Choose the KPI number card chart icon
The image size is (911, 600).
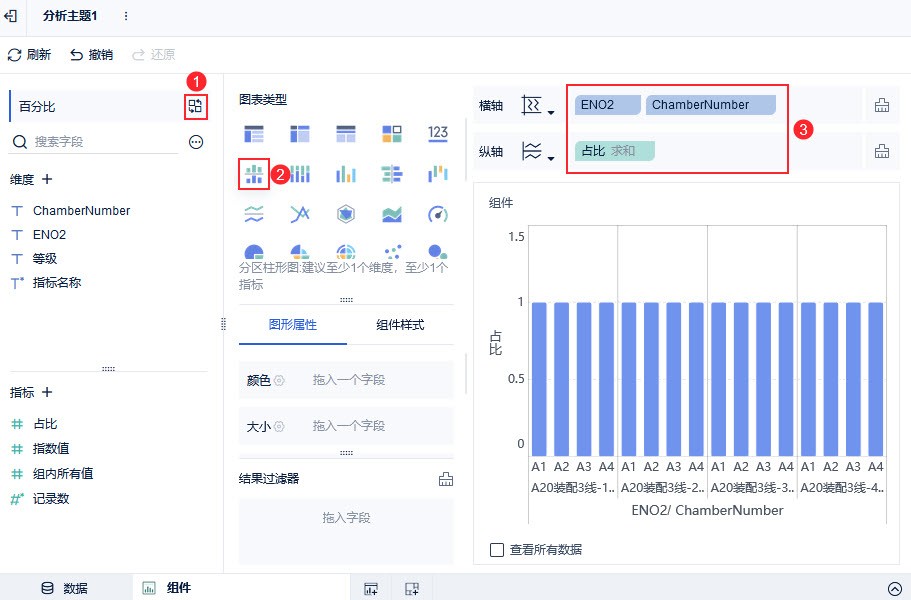pyautogui.click(x=437, y=133)
